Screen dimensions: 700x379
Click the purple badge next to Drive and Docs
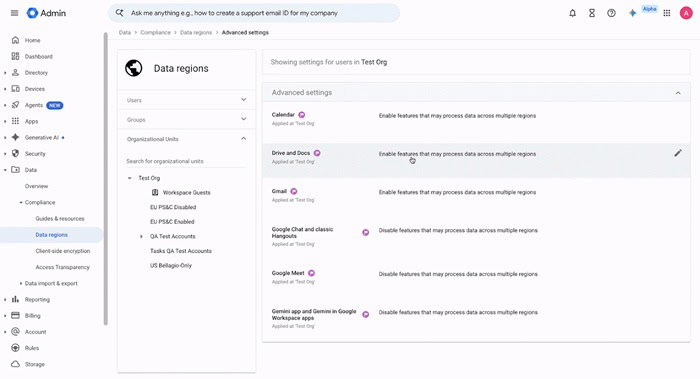(x=317, y=153)
